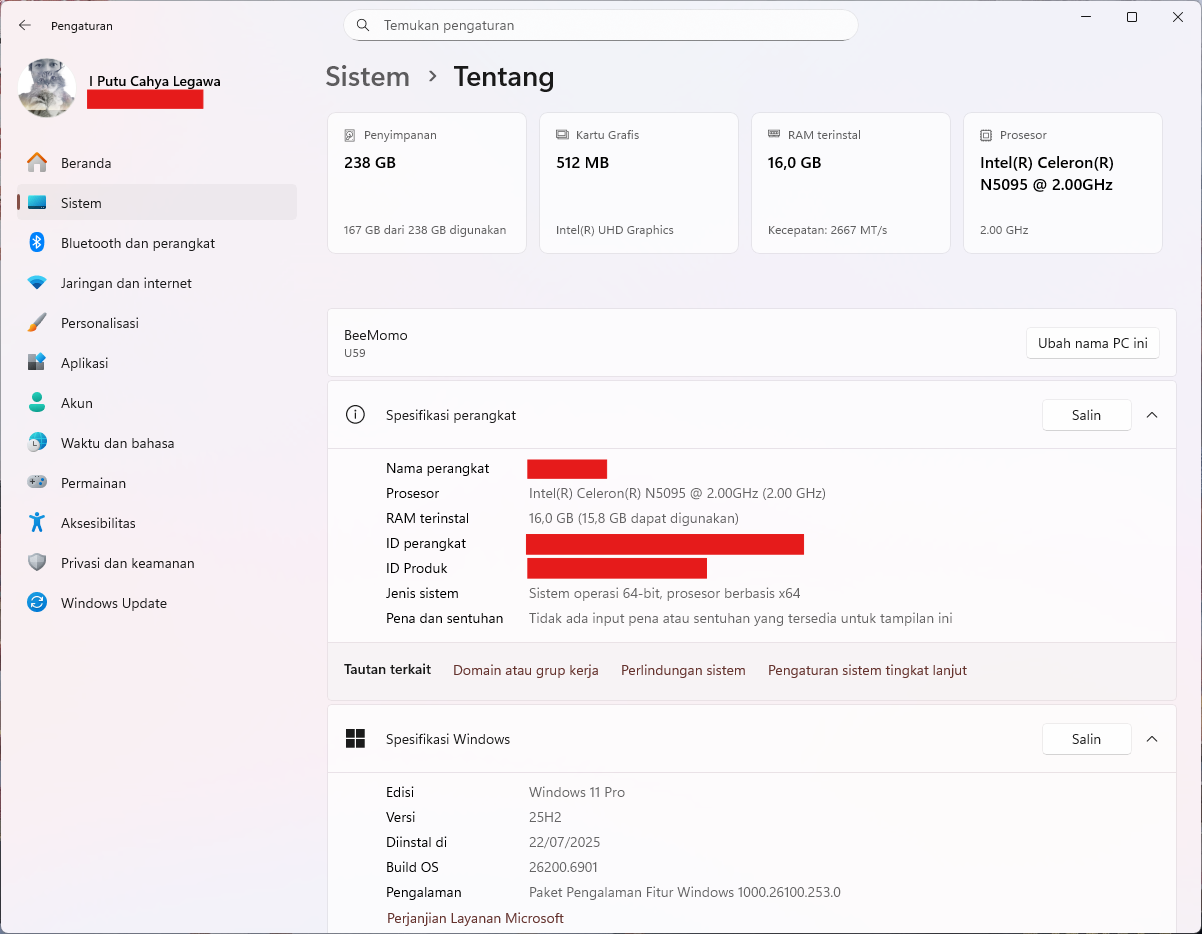Screen dimensions: 1202x934
Task: Open the Penyimpanan 238 GB card
Action: [427, 183]
